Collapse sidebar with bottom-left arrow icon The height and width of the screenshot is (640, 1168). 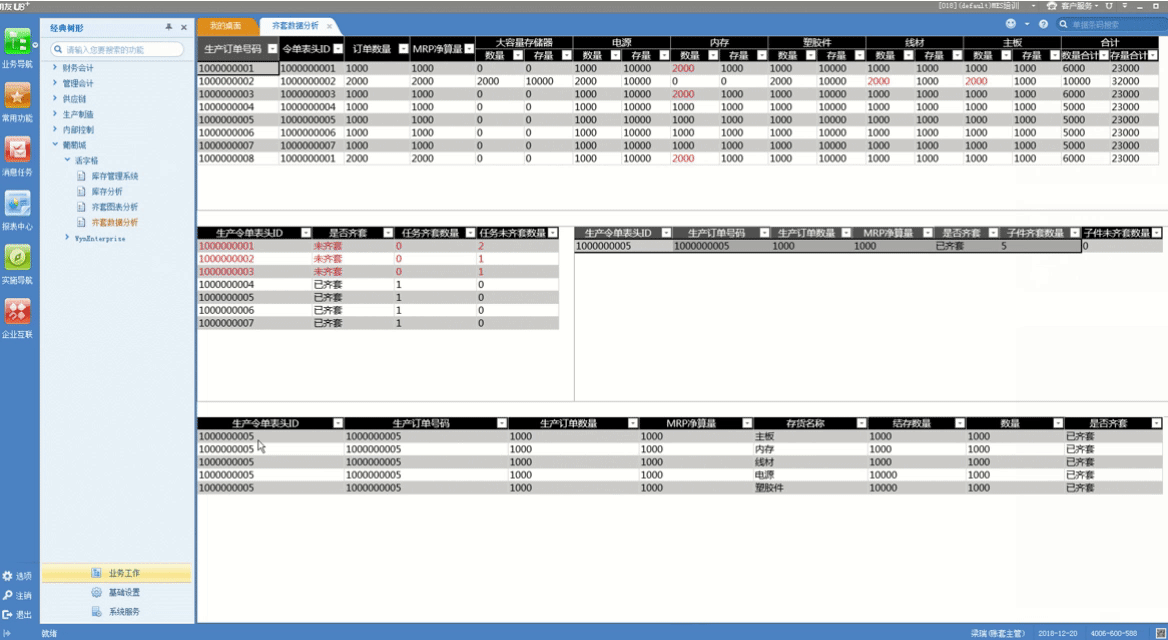(x=7, y=633)
